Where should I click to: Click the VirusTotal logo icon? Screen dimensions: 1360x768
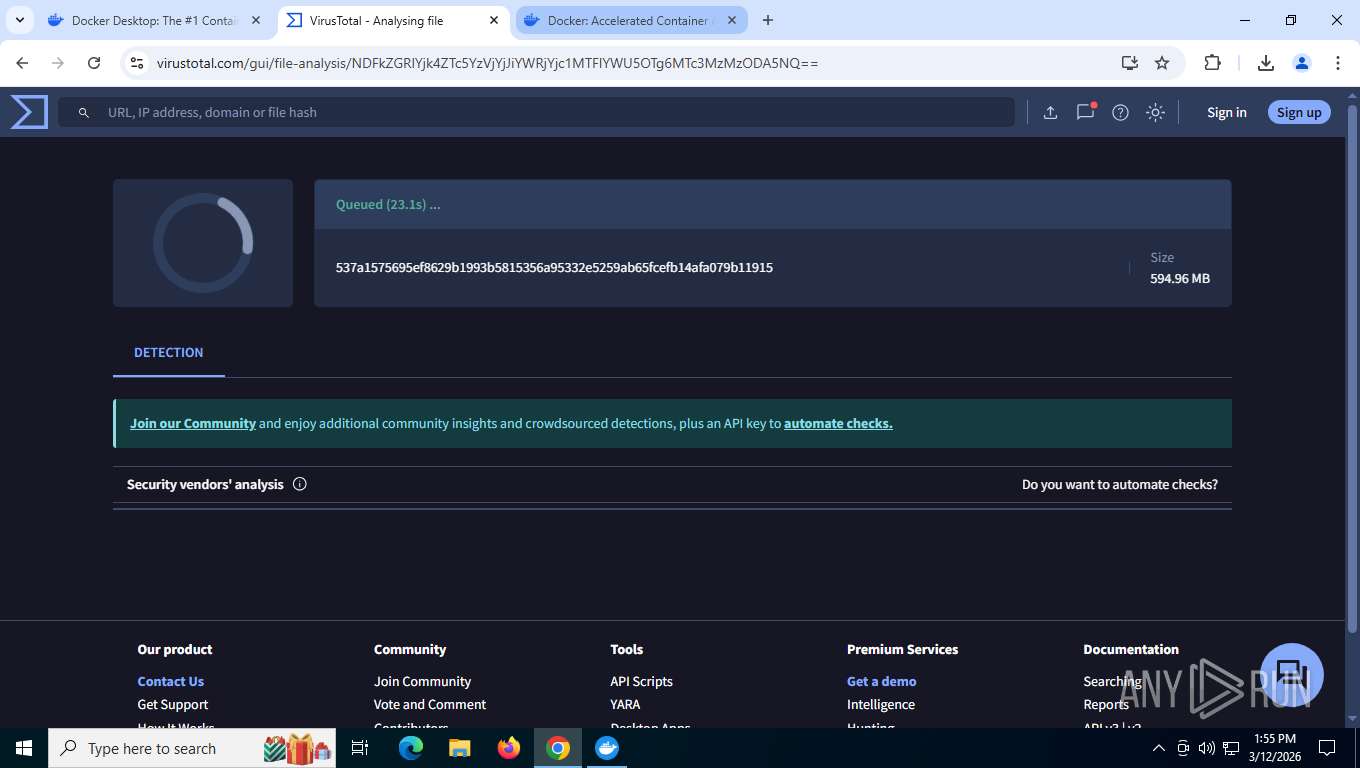29,112
